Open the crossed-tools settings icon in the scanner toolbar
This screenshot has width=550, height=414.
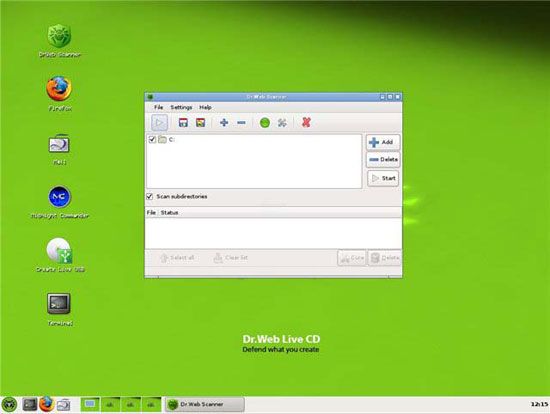click(x=282, y=122)
